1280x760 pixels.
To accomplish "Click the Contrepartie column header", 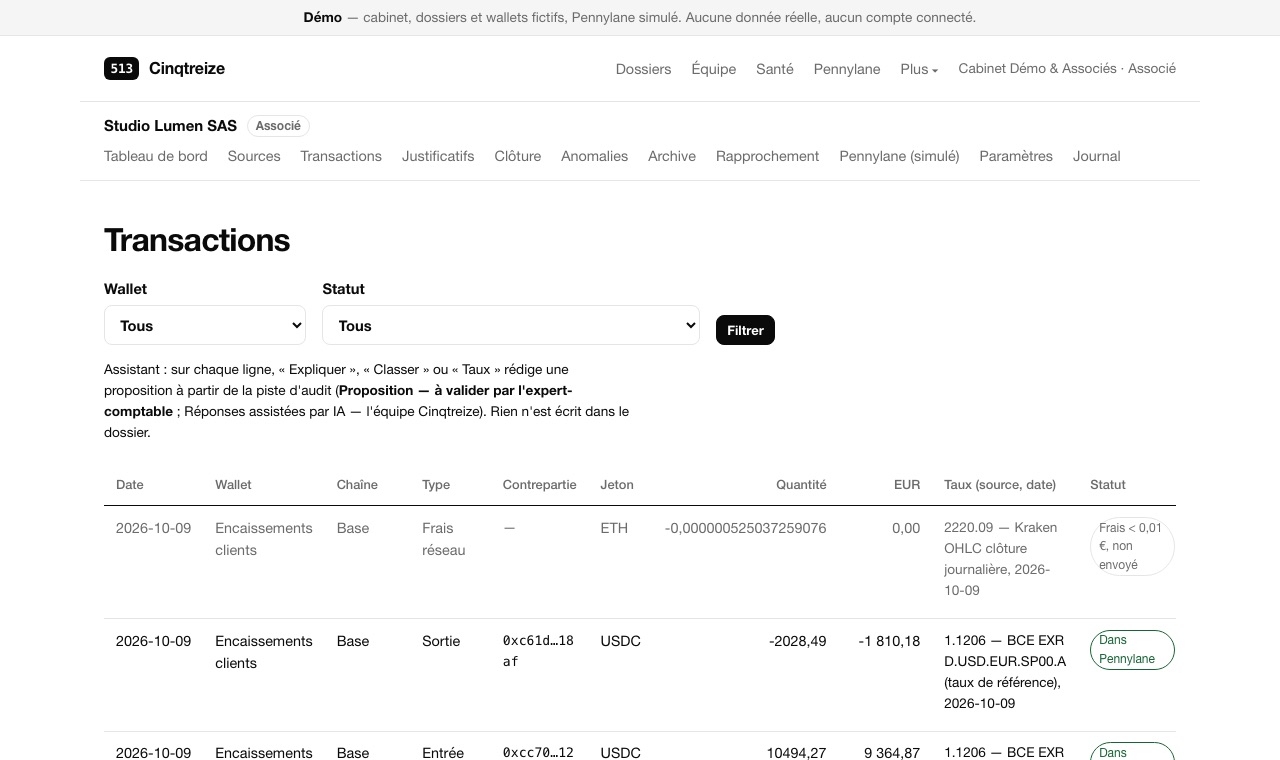I will click(540, 485).
